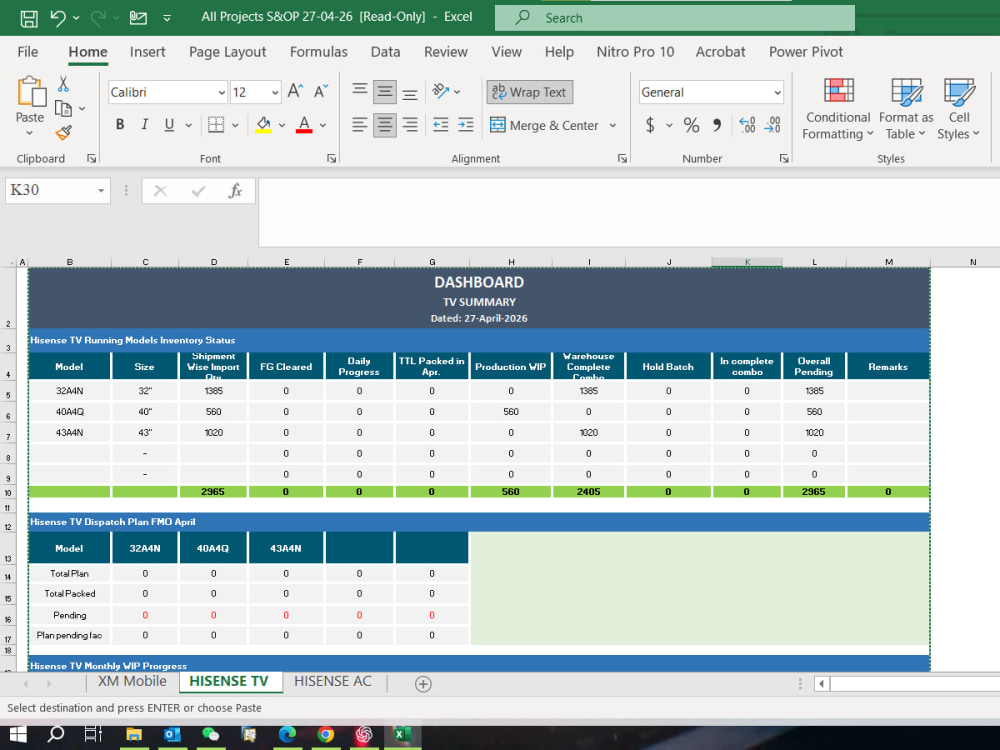Viewport: 1000px width, 750px height.
Task: Expand the Borders dropdown arrow
Action: coord(235,125)
